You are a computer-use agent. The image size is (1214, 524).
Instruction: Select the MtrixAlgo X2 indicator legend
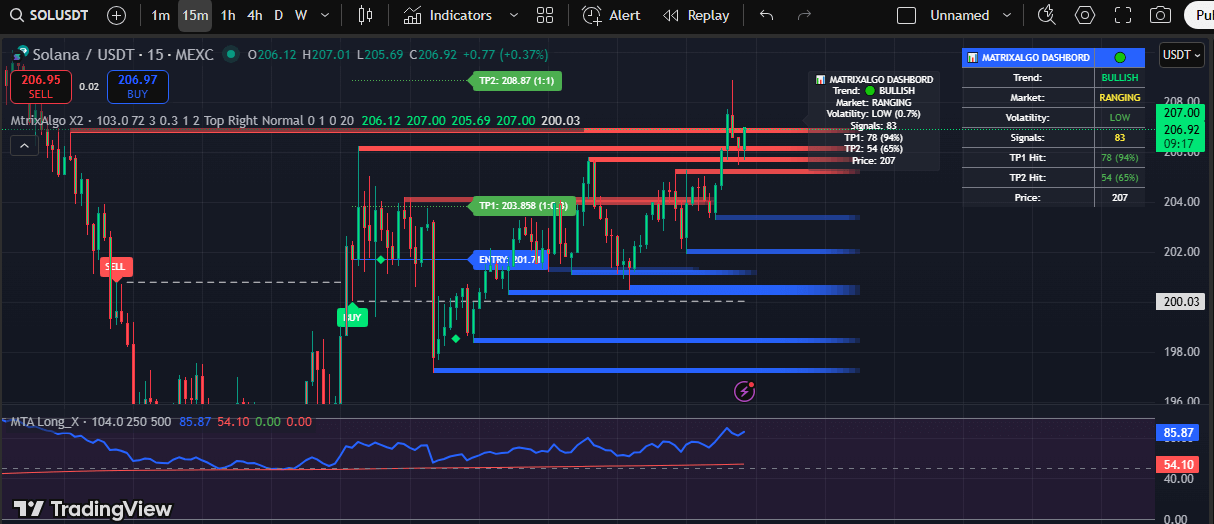[x=47, y=121]
